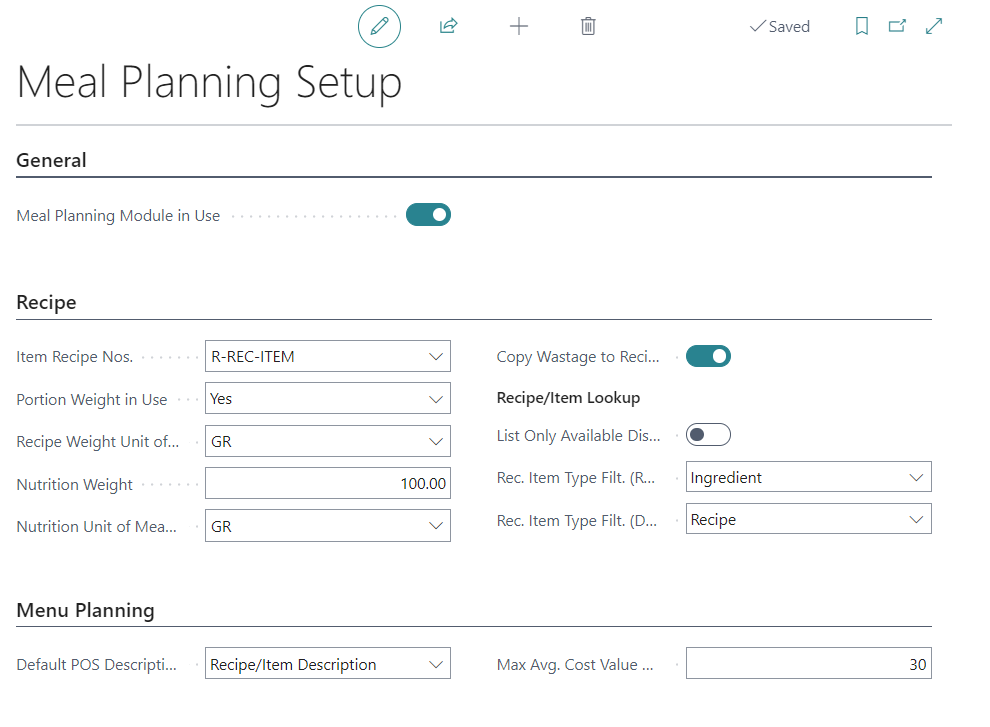
Task: Click the Nutrition Weight input field
Action: (327, 484)
